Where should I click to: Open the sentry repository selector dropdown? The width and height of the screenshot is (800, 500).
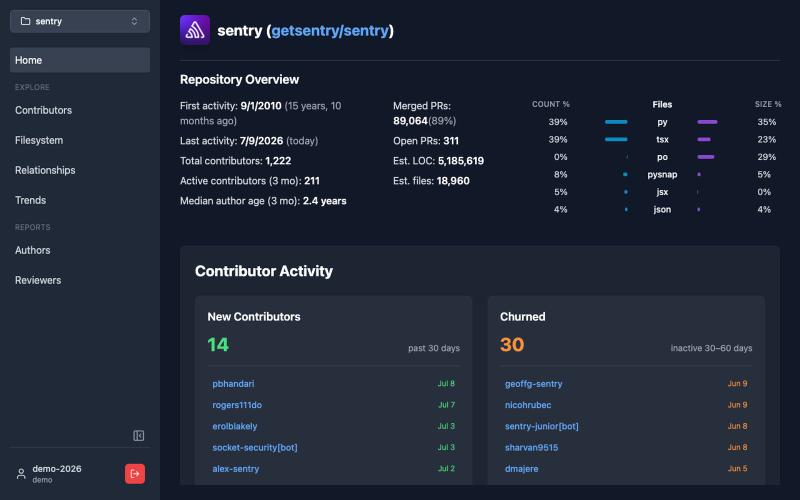pos(80,21)
